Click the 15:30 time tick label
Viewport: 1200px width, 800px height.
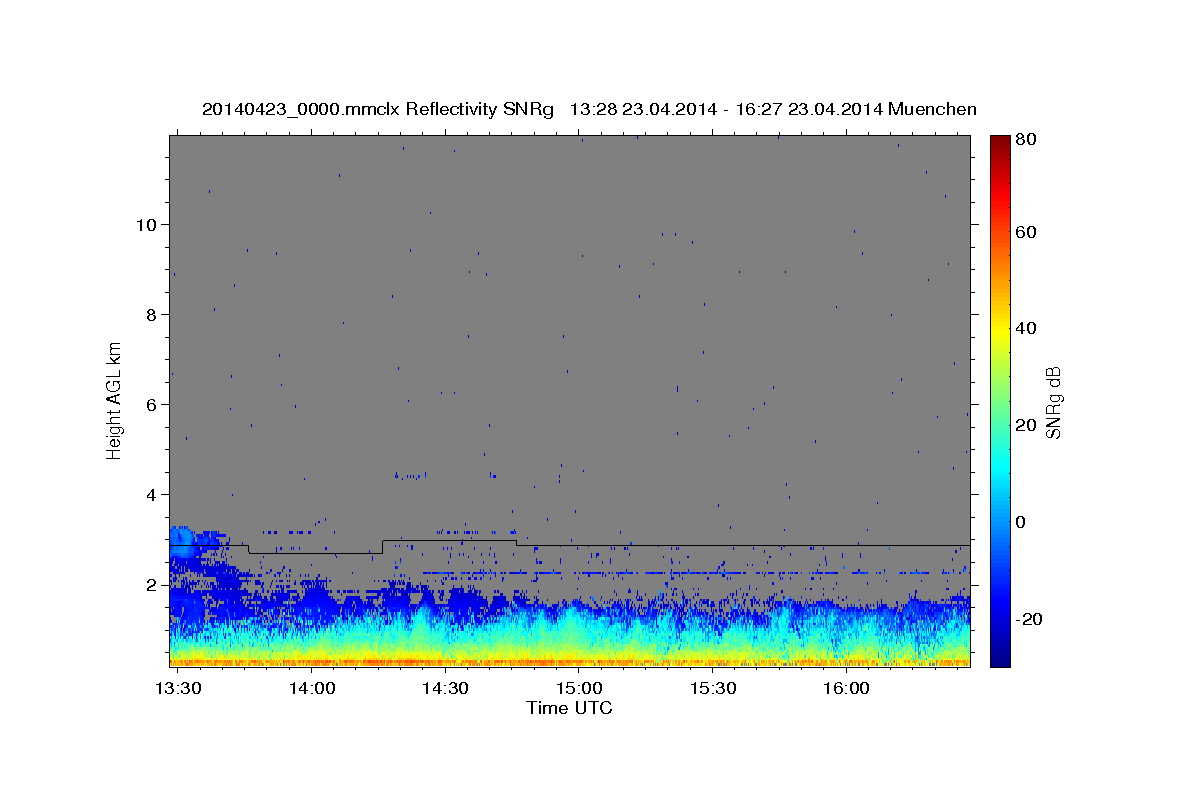pos(712,689)
